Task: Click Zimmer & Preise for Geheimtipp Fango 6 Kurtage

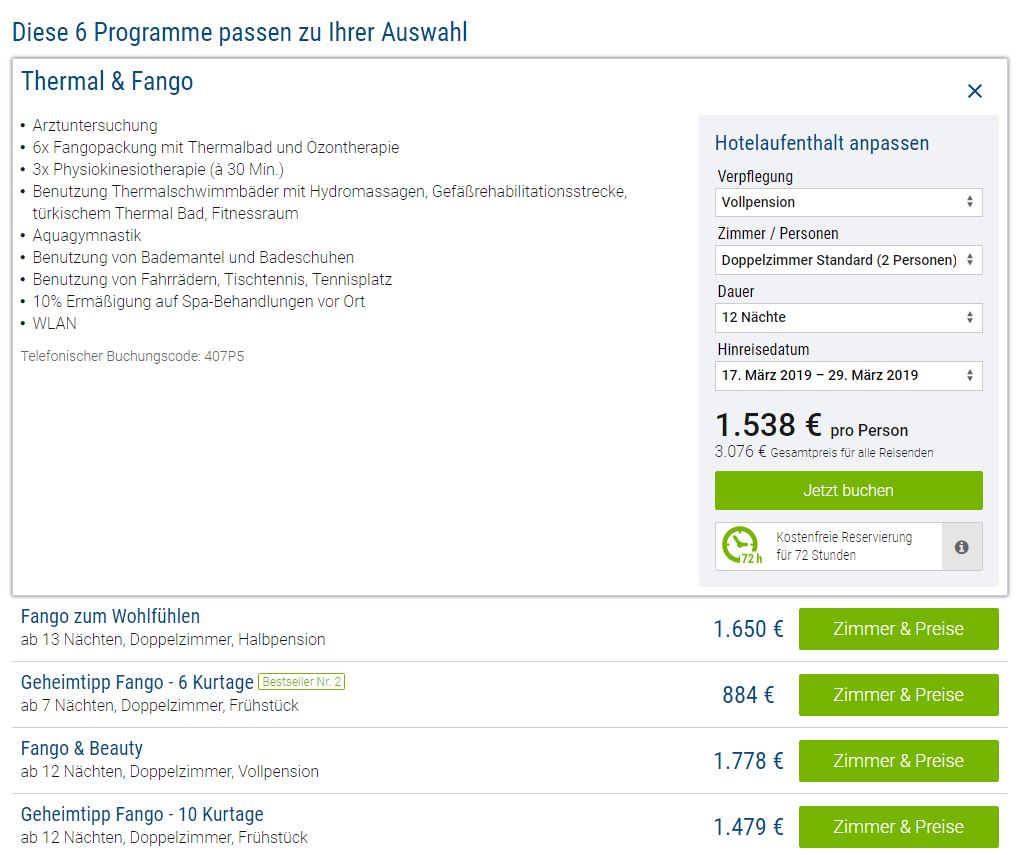Action: tap(898, 695)
